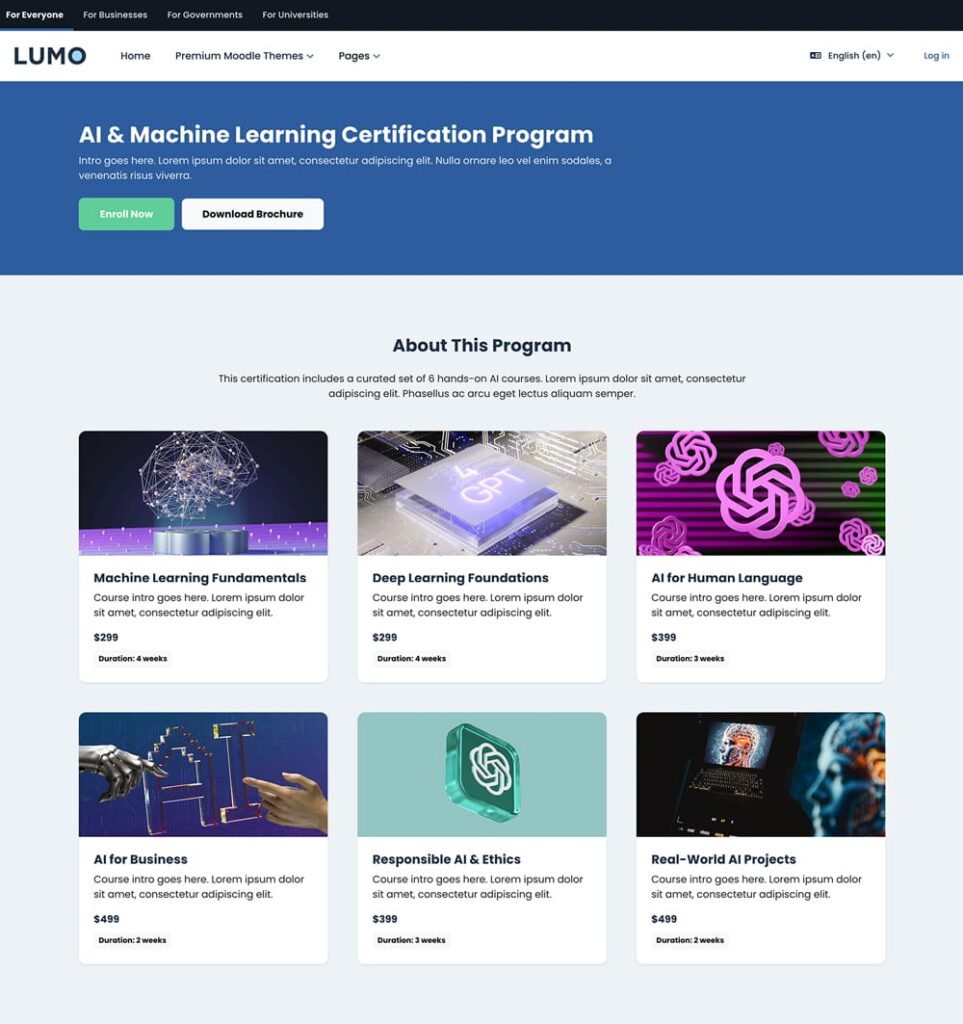
Task: Open the English (en) language dropdown
Action: [x=855, y=56]
